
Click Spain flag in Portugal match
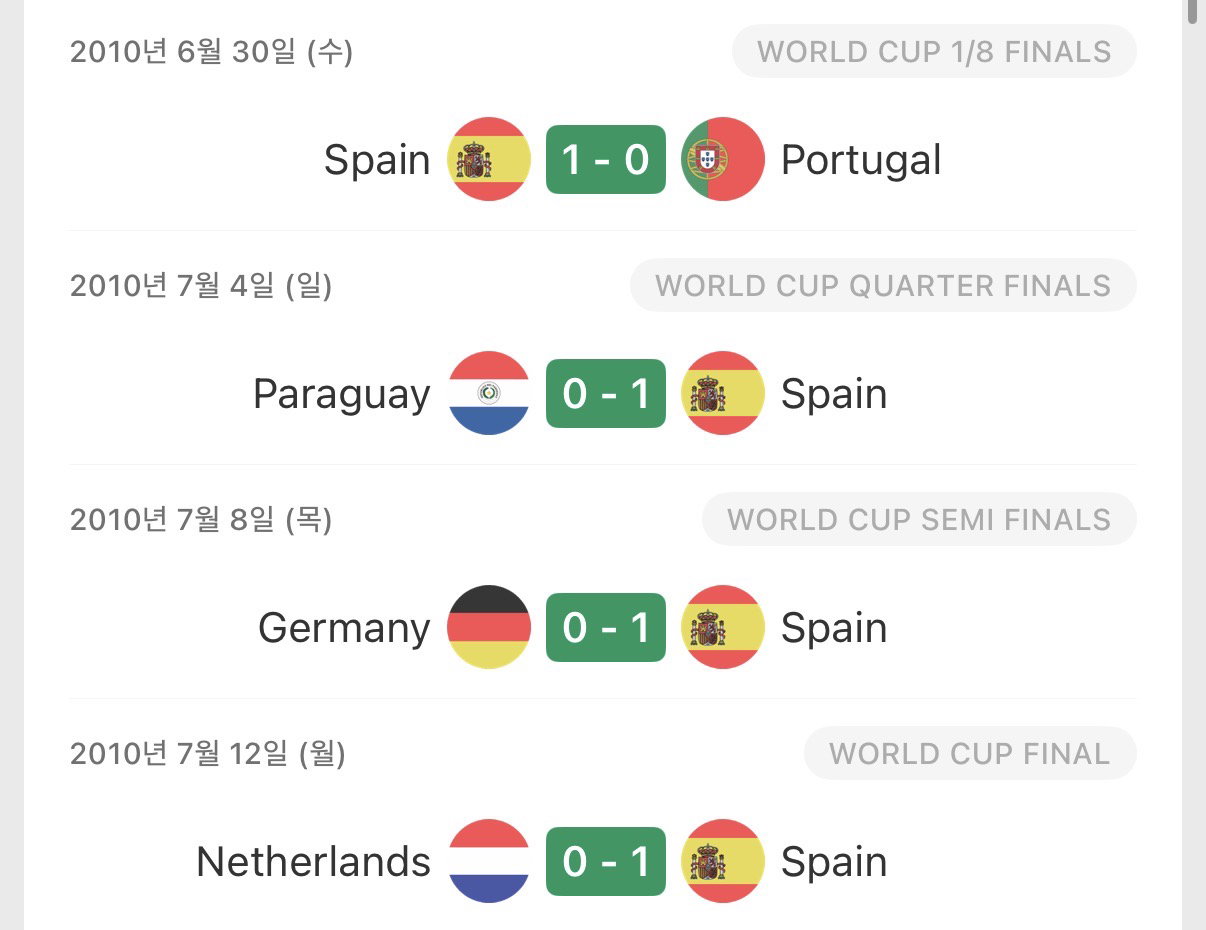pos(488,159)
